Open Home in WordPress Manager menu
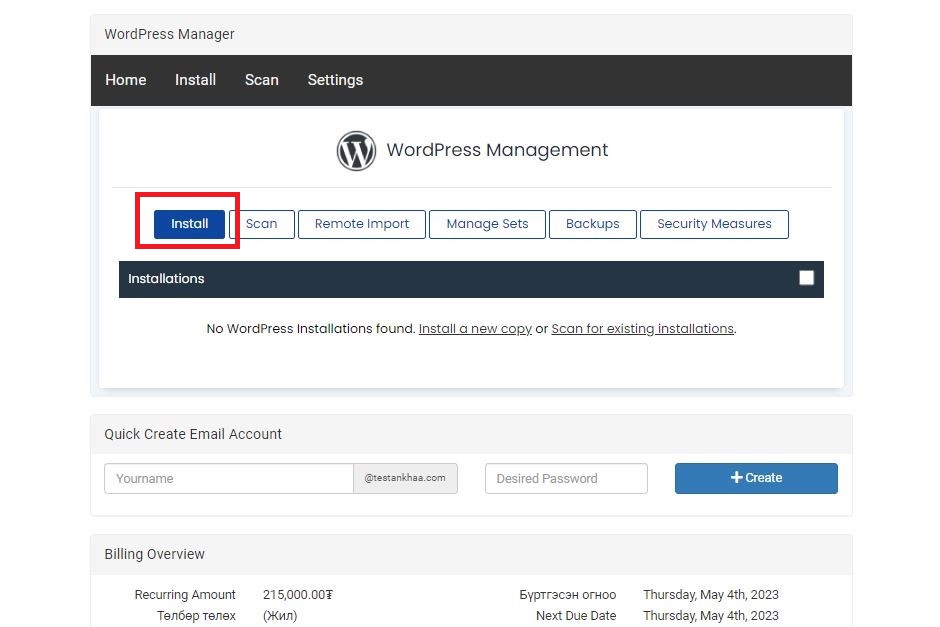This screenshot has width=940, height=627. tap(126, 80)
